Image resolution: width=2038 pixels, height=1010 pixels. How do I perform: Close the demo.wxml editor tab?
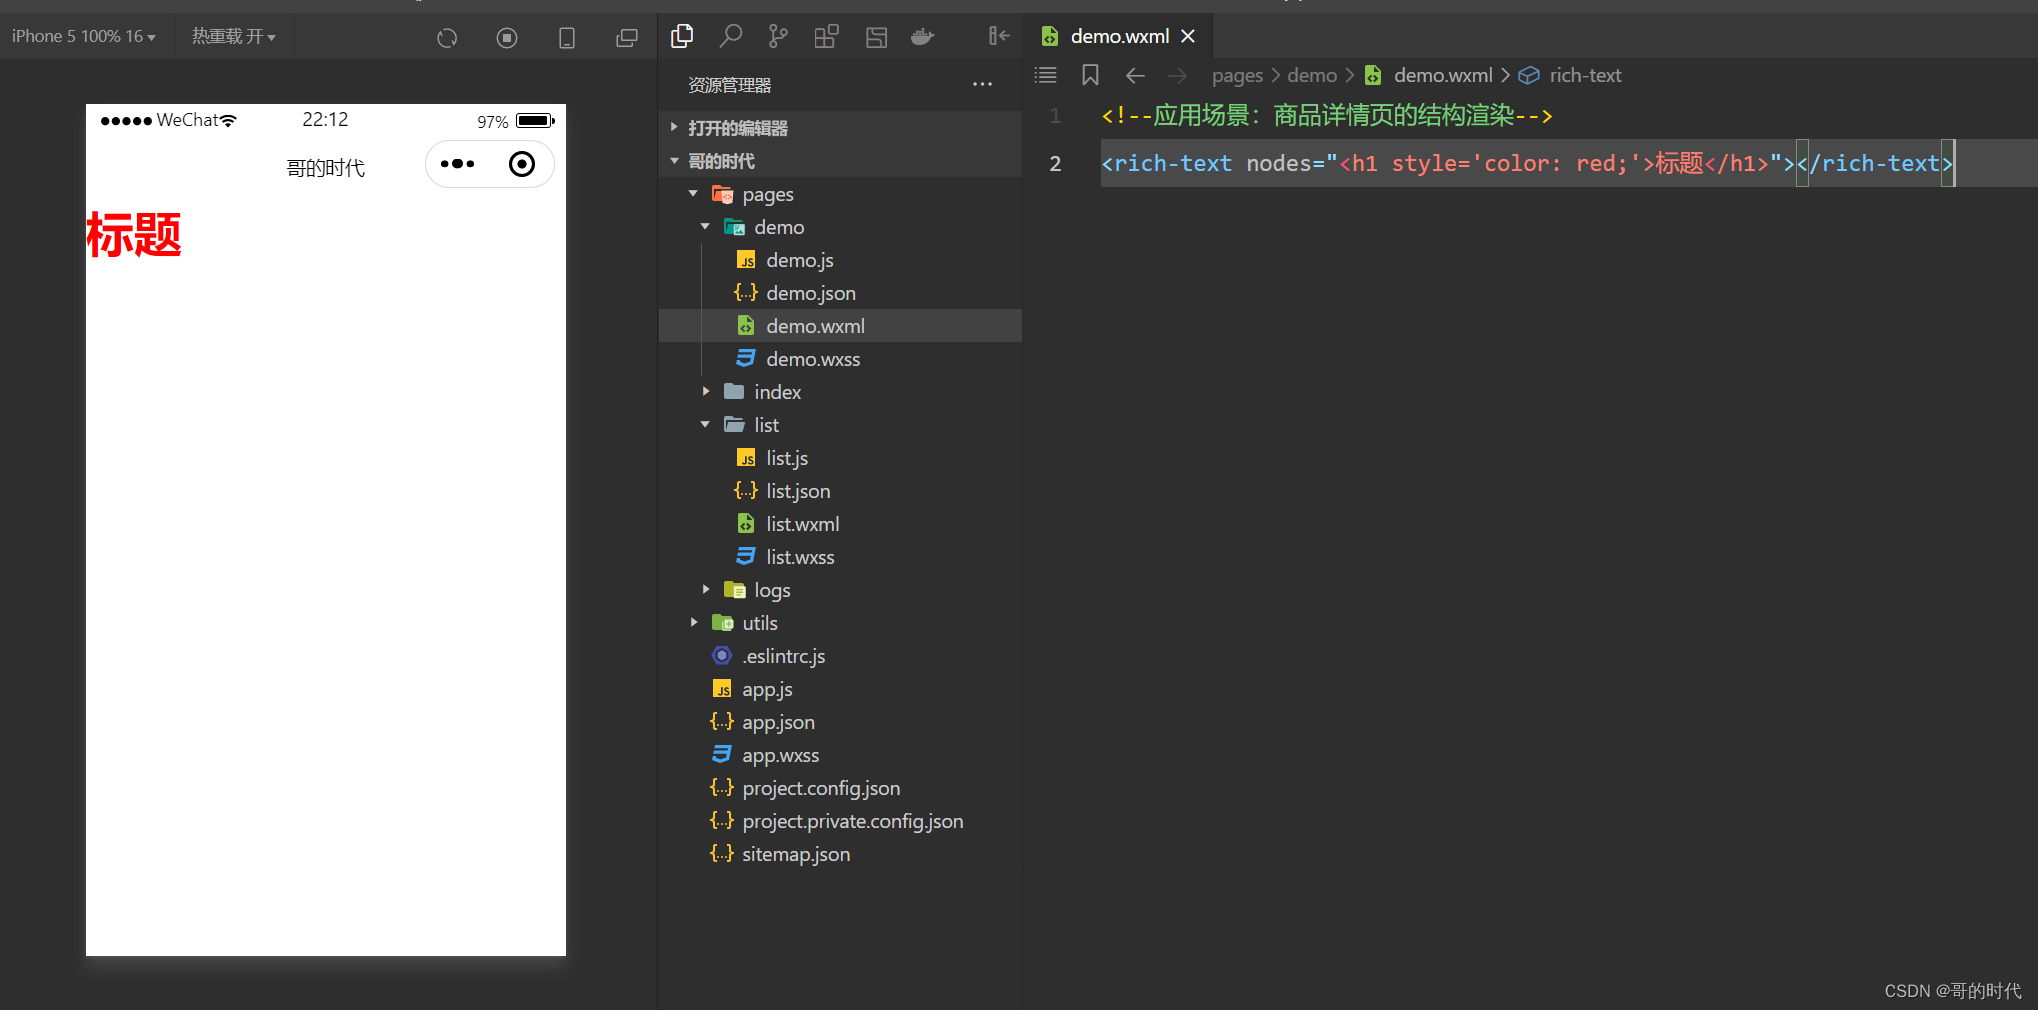tap(1188, 36)
